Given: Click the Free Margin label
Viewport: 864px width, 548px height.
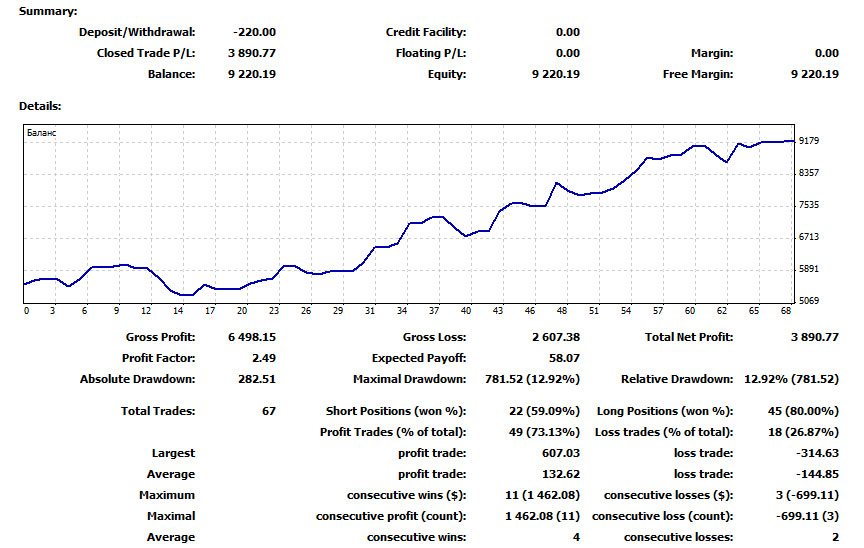Looking at the screenshot, I should click(697, 74).
